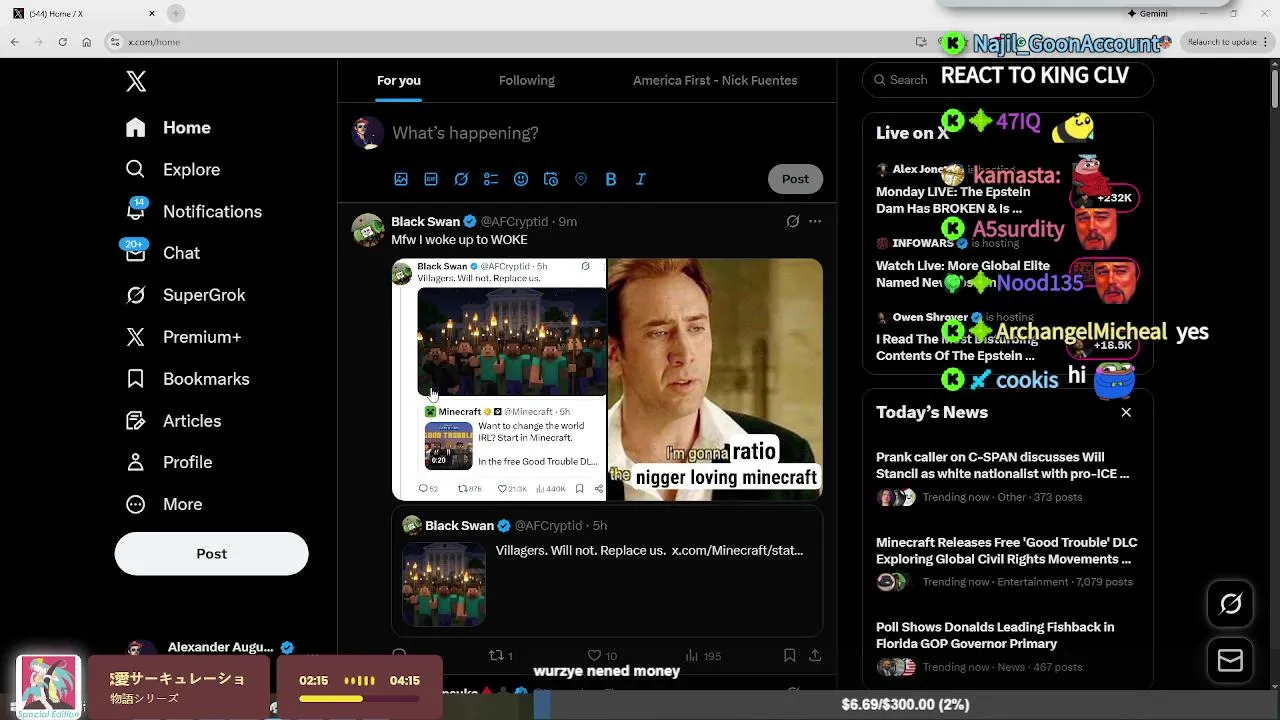Viewport: 1280px width, 720px height.
Task: Open quoted Villagers Will not Replace us post
Action: coord(607,571)
